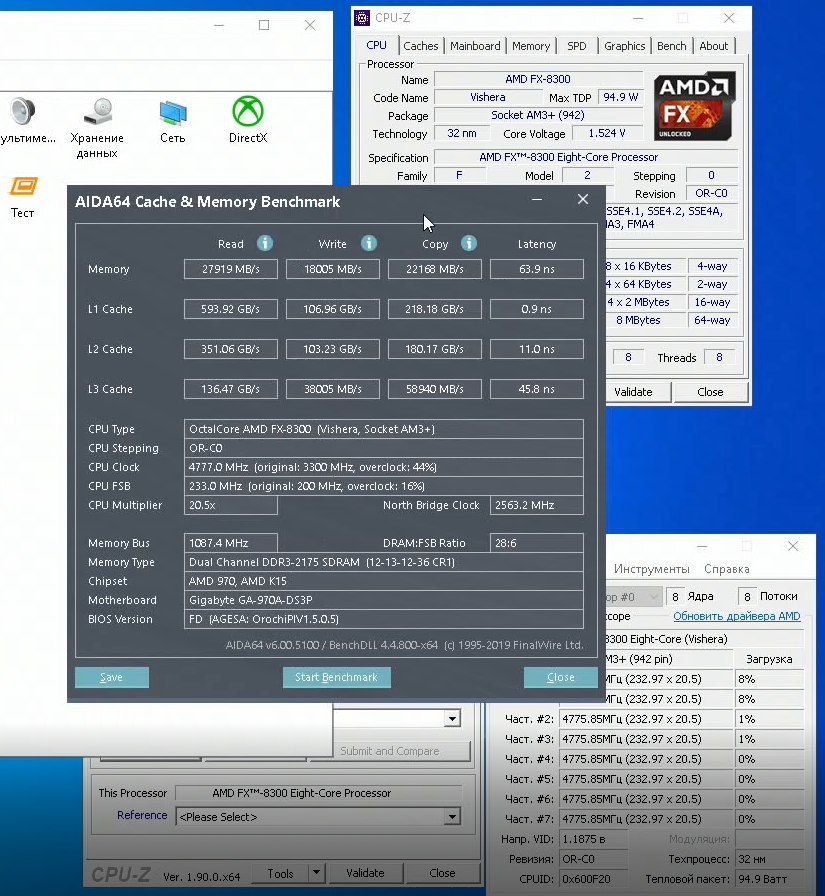Screen dimensions: 825x896
Task: Click the Copy info icon in AIDA64 benchmark
Action: (469, 243)
